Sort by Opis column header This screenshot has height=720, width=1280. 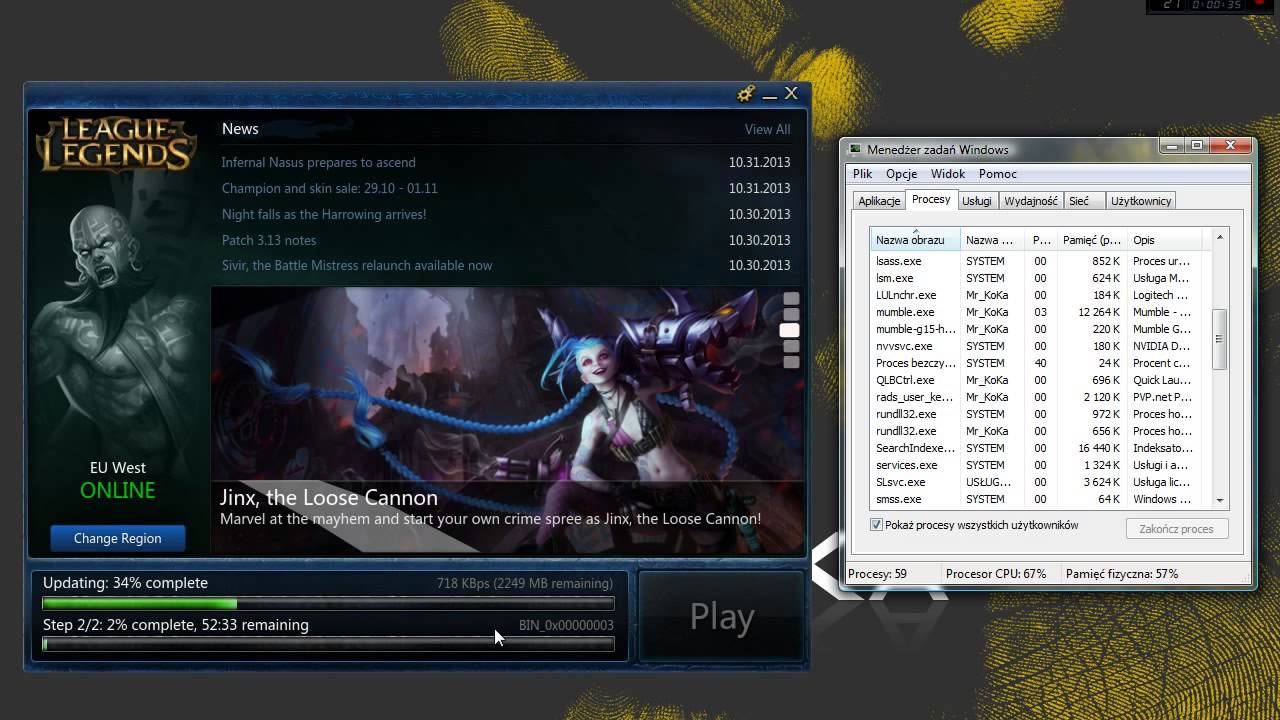tap(1164, 240)
